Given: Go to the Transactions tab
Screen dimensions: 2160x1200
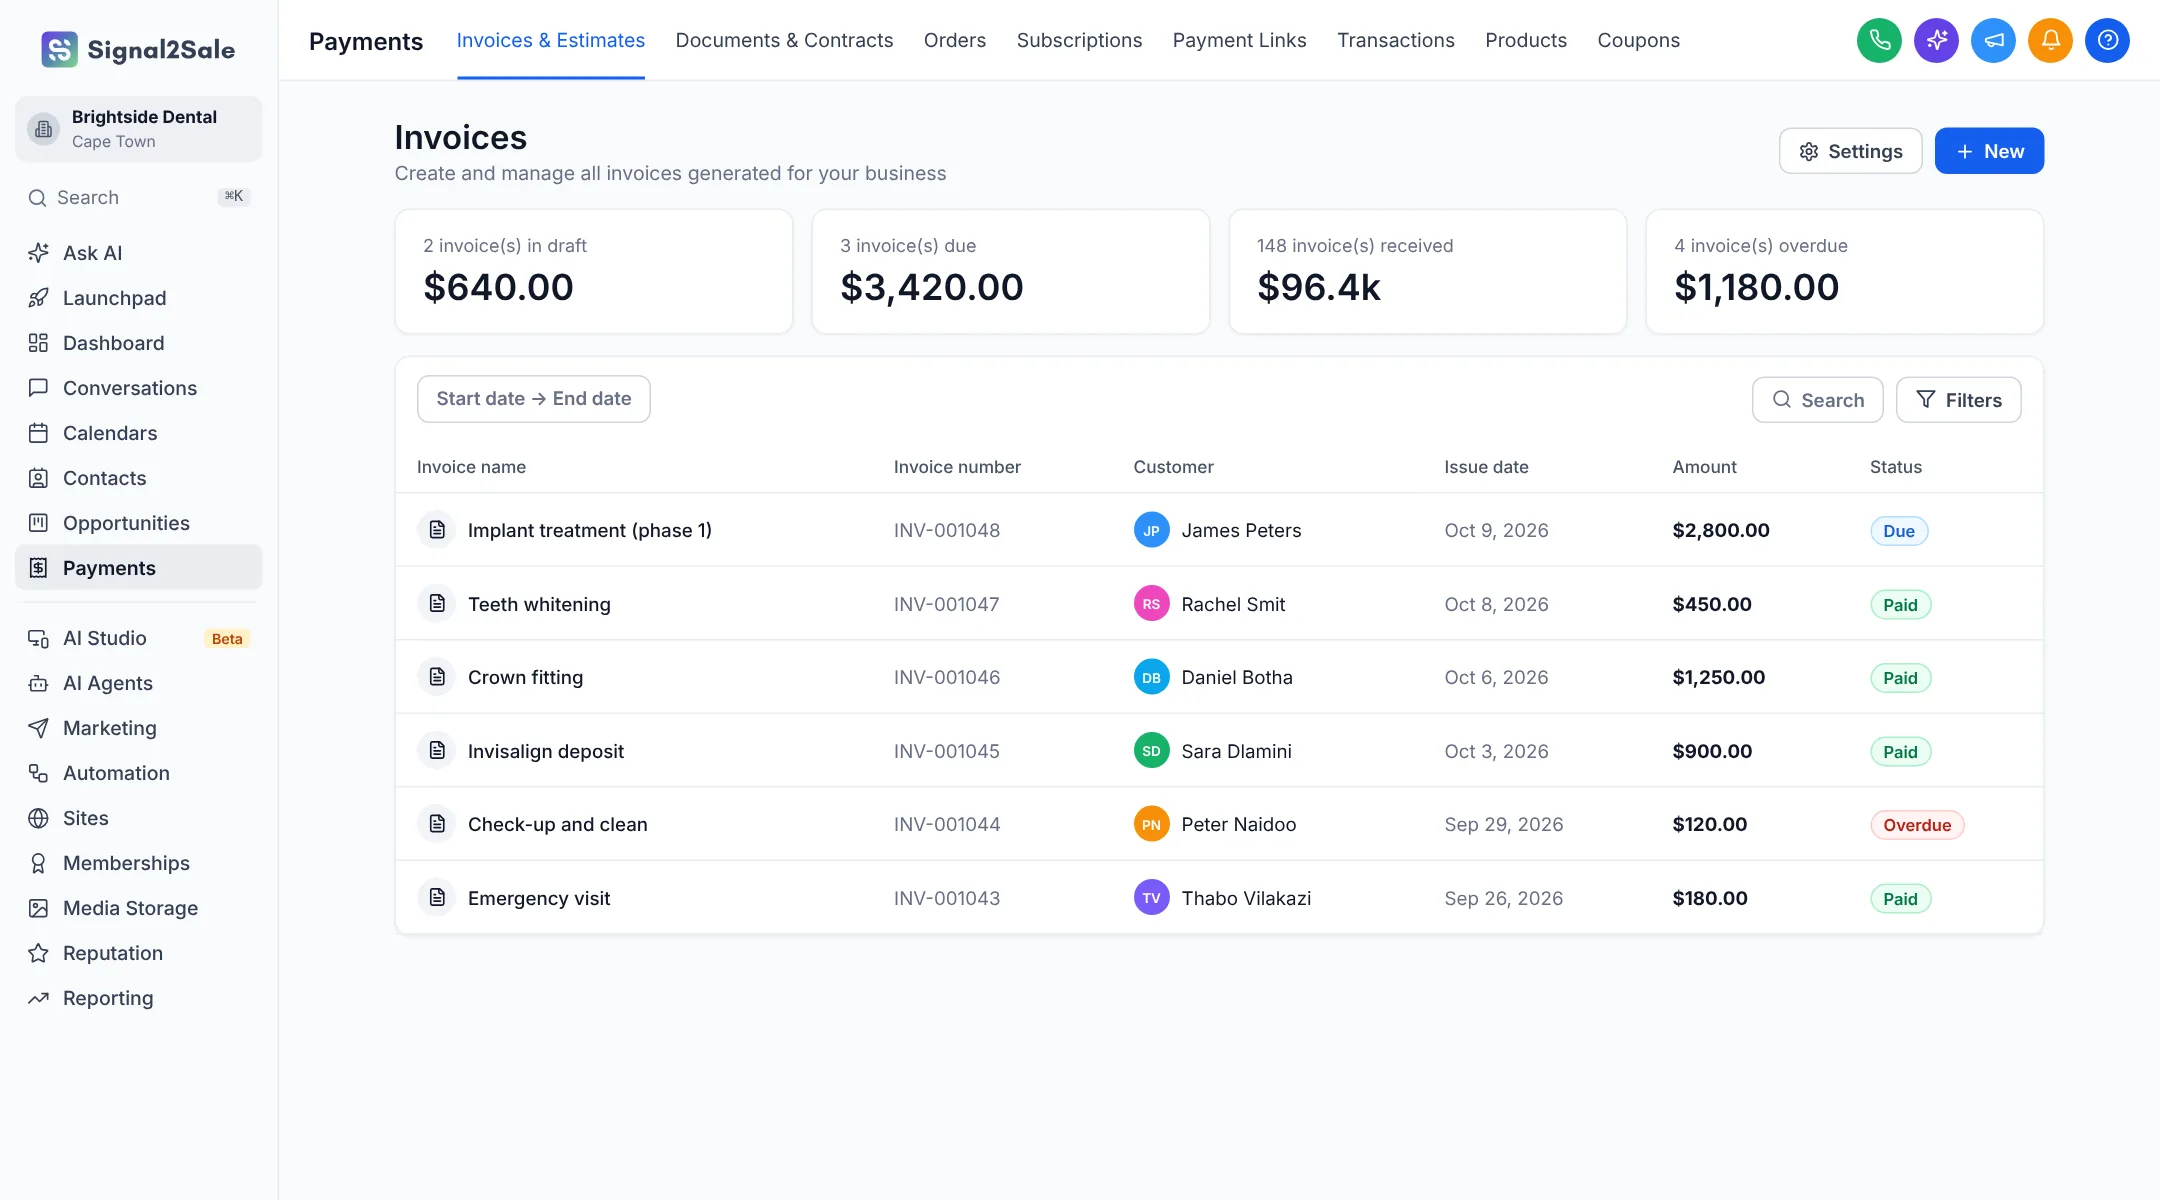Looking at the screenshot, I should pyautogui.click(x=1396, y=40).
